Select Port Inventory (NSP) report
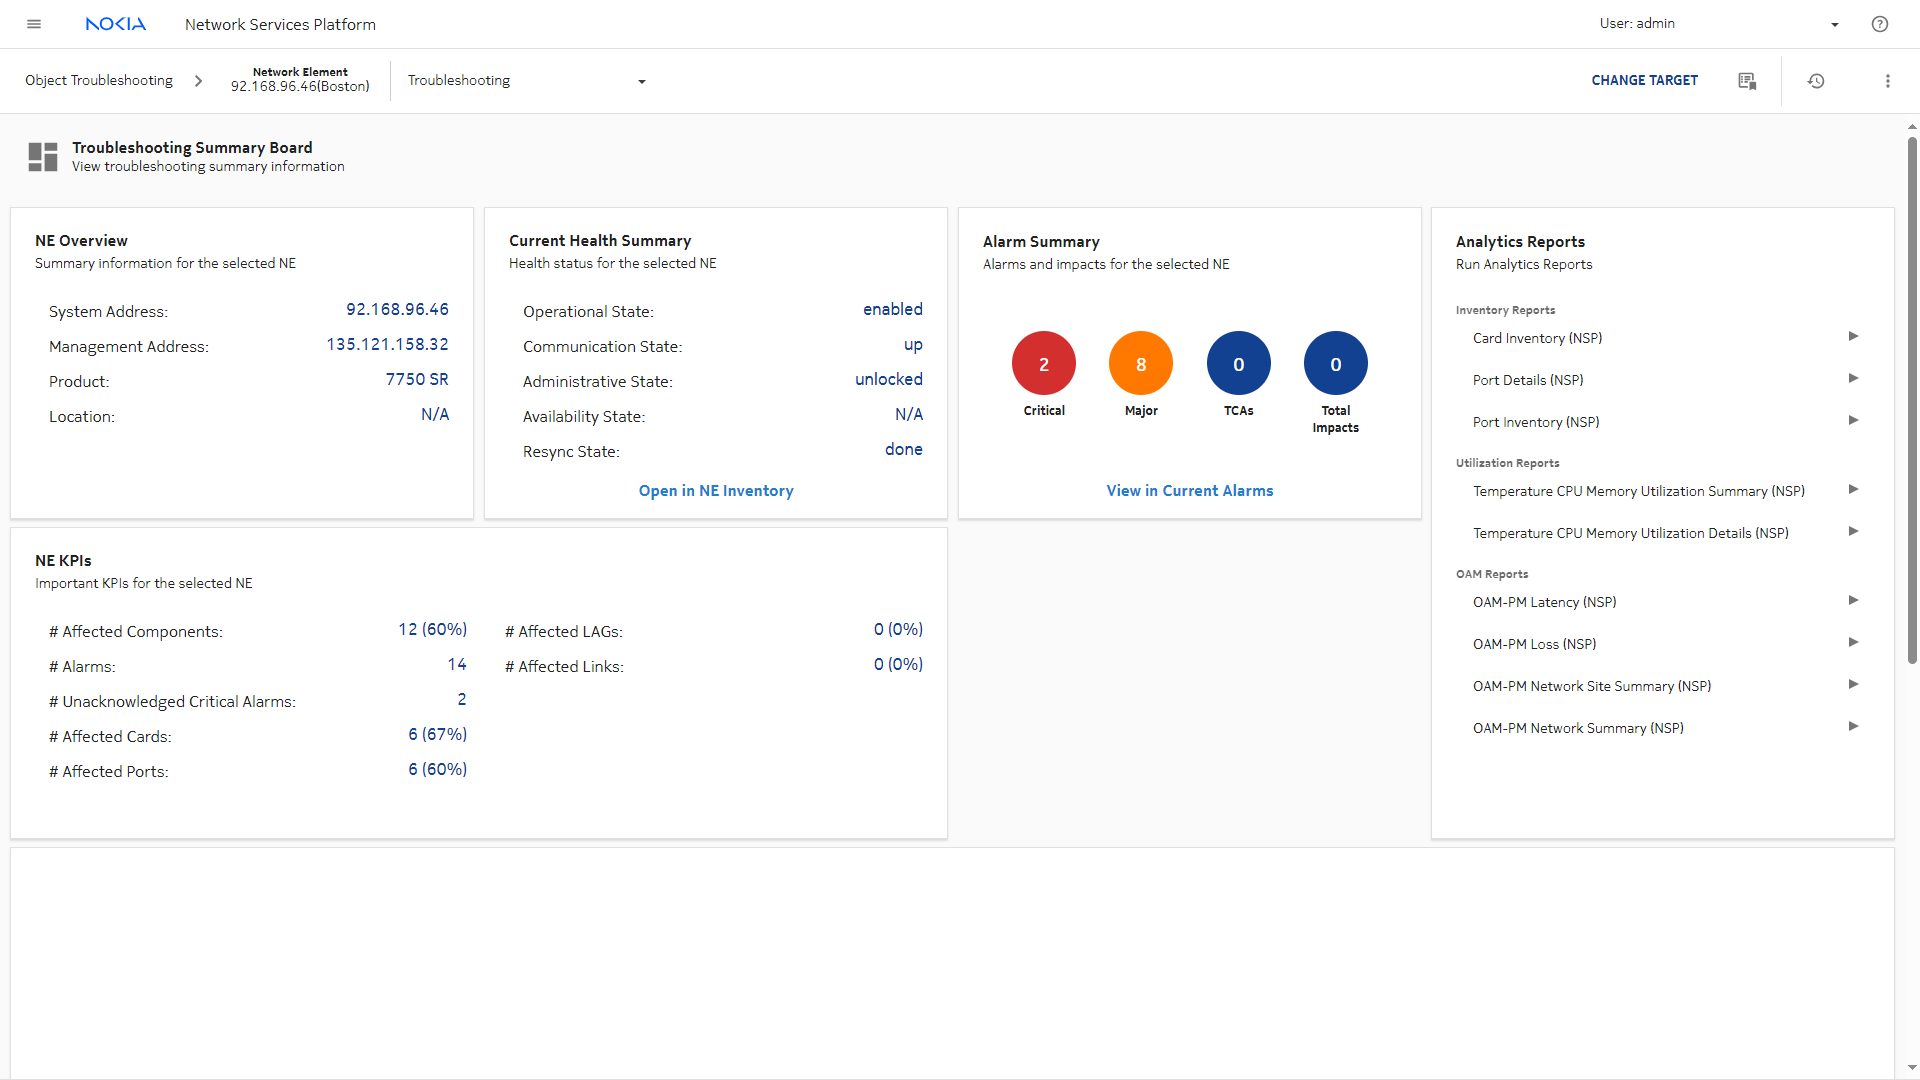The height and width of the screenshot is (1080, 1920). [1536, 422]
